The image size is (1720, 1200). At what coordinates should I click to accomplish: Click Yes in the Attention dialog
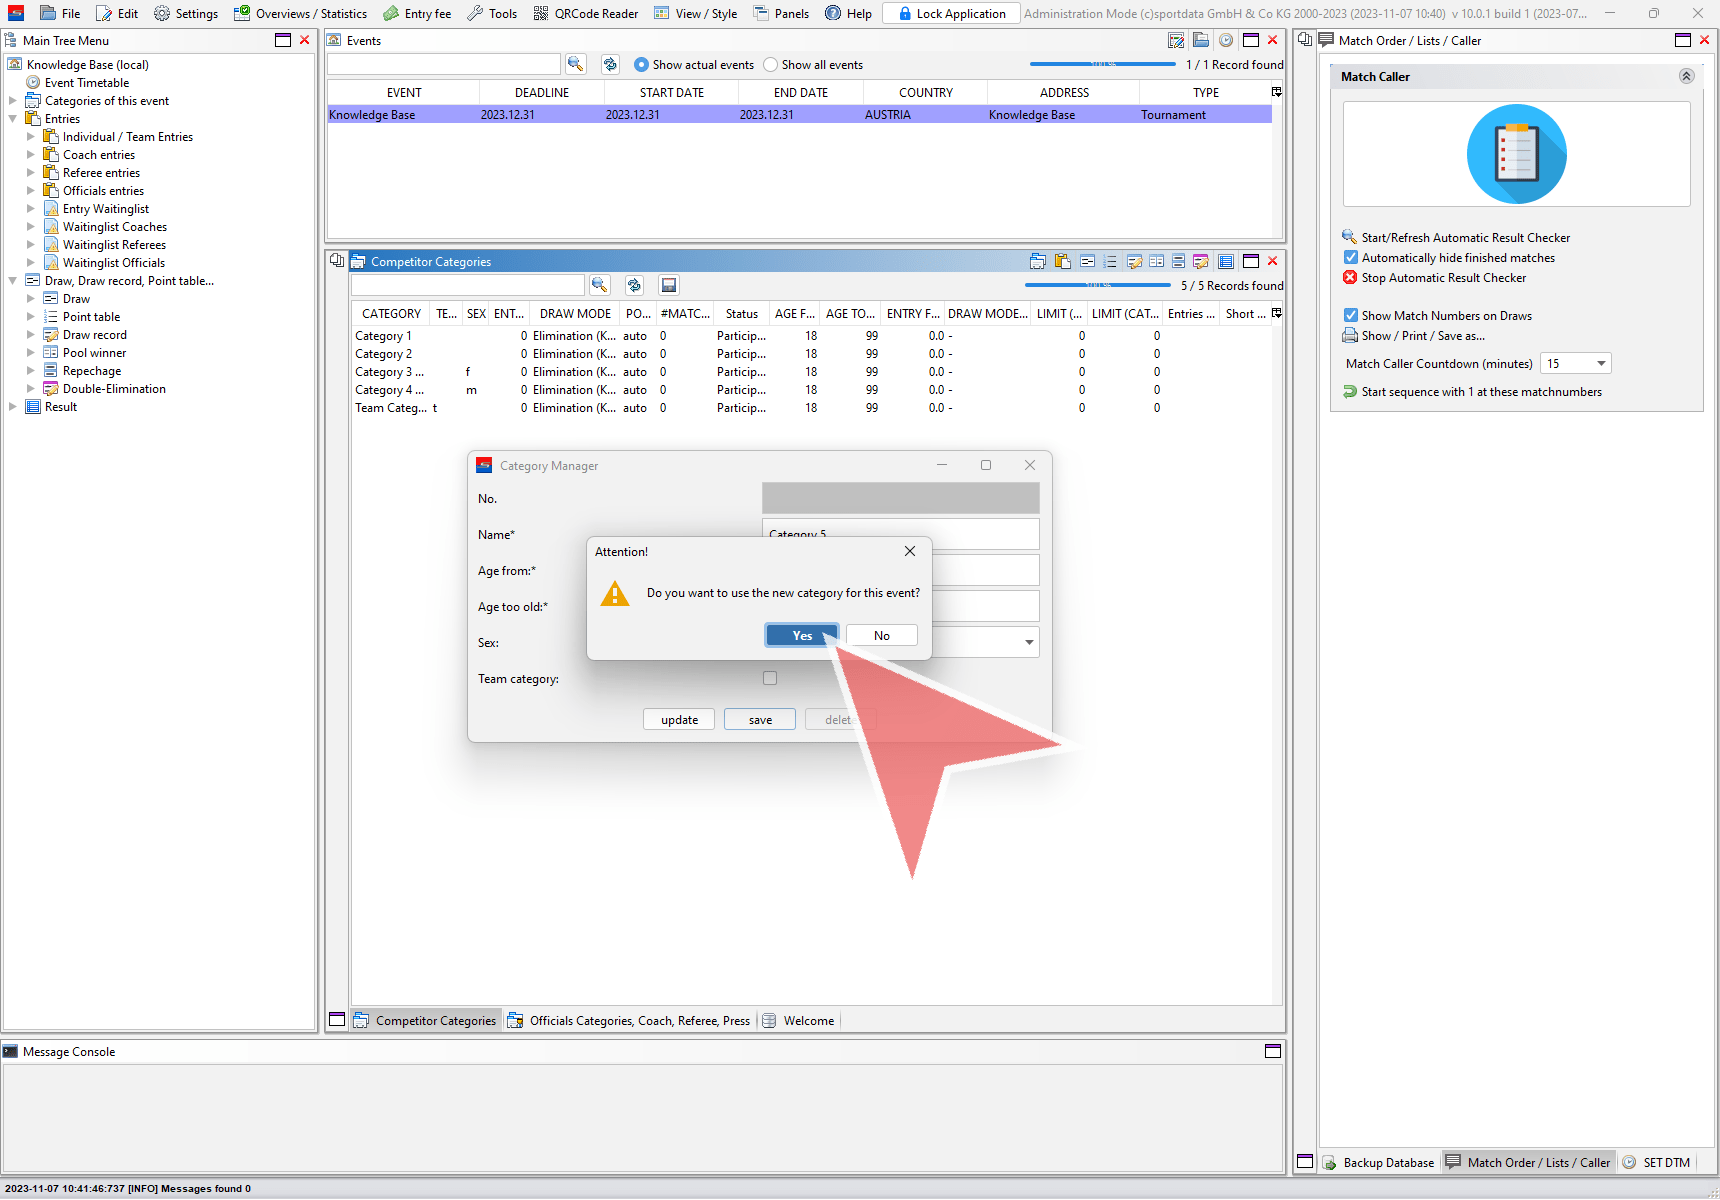[802, 636]
